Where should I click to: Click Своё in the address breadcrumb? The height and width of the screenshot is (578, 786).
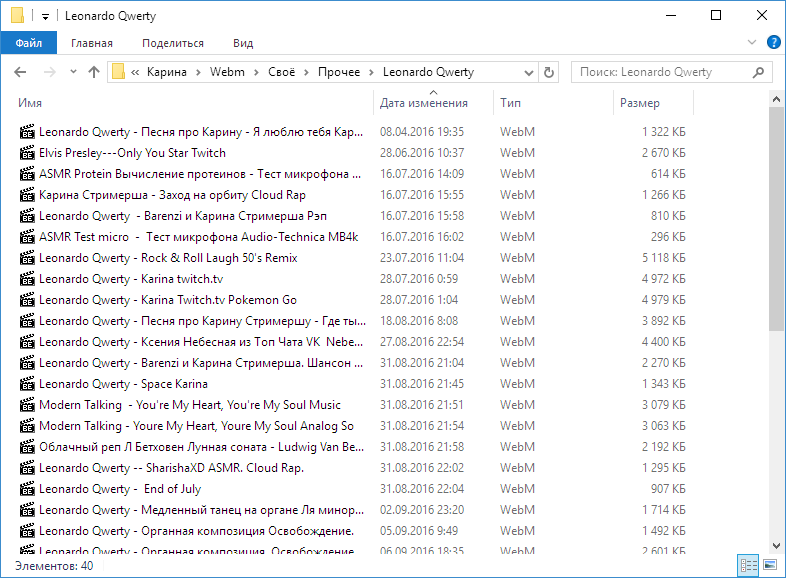[282, 72]
